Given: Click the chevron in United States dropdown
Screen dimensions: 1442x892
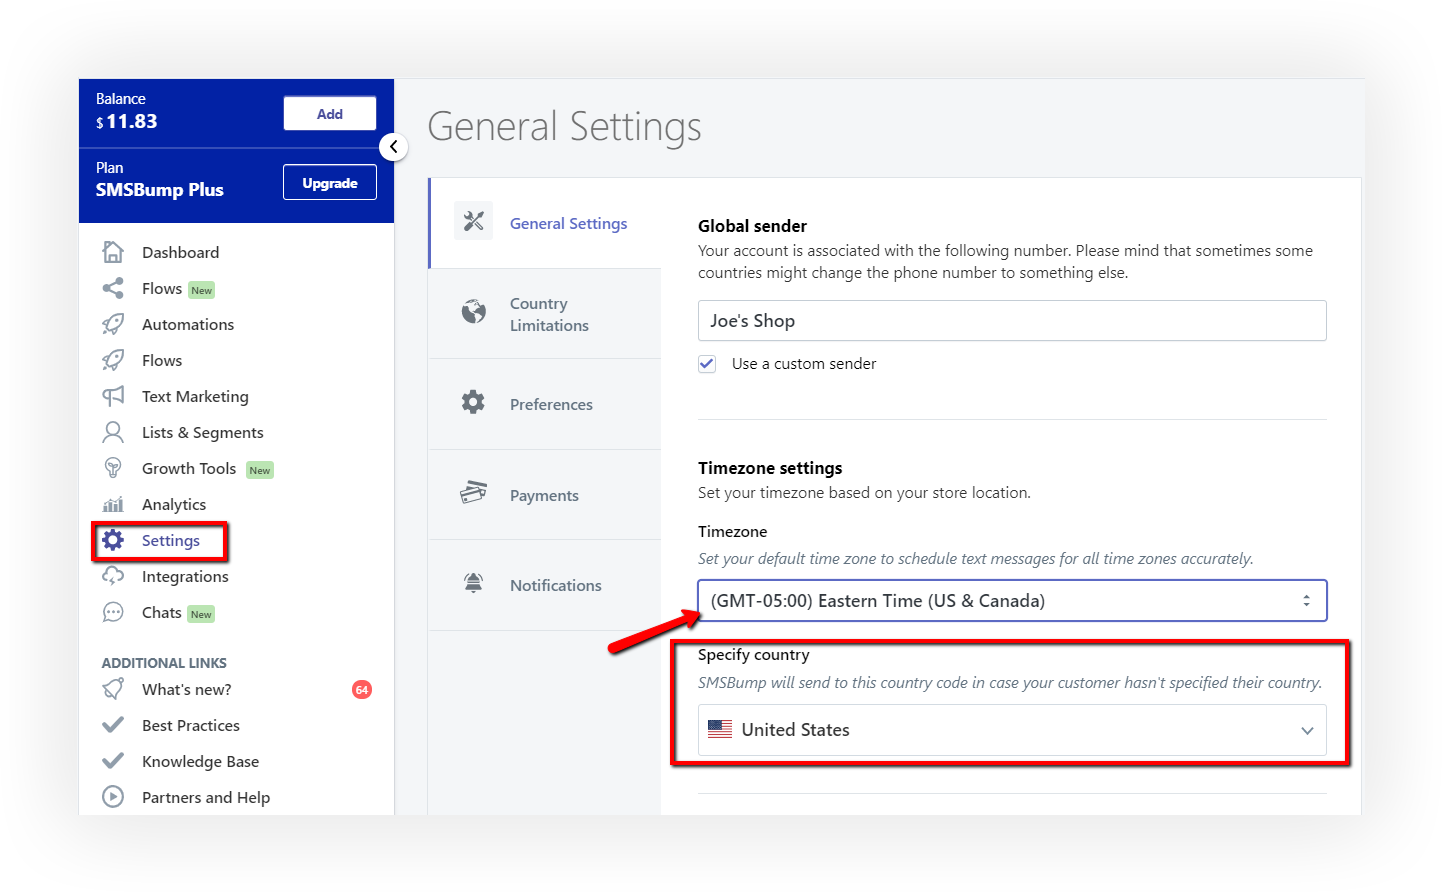Looking at the screenshot, I should point(1307,731).
